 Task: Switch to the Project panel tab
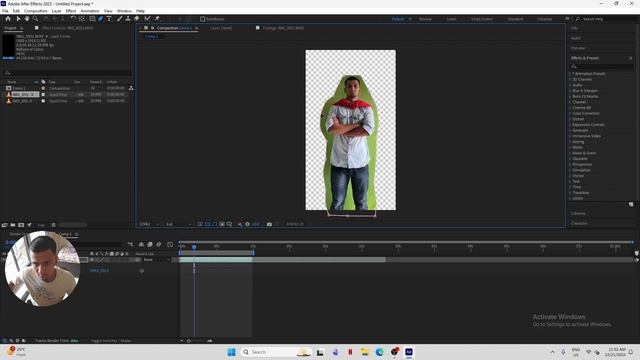click(x=11, y=28)
